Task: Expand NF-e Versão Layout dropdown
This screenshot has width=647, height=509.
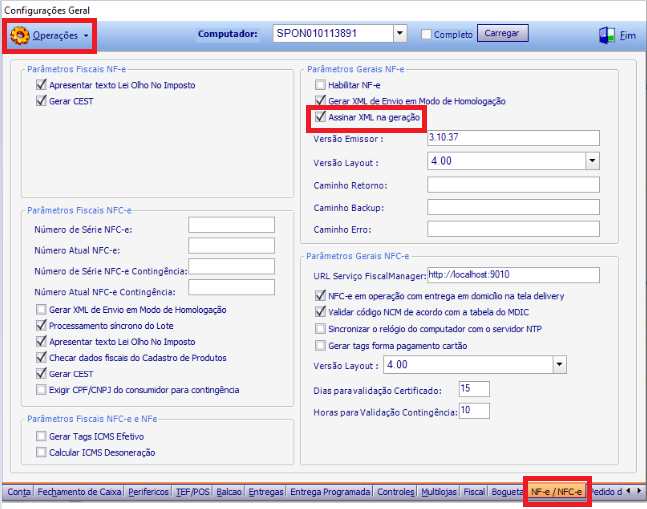Action: coord(592,161)
